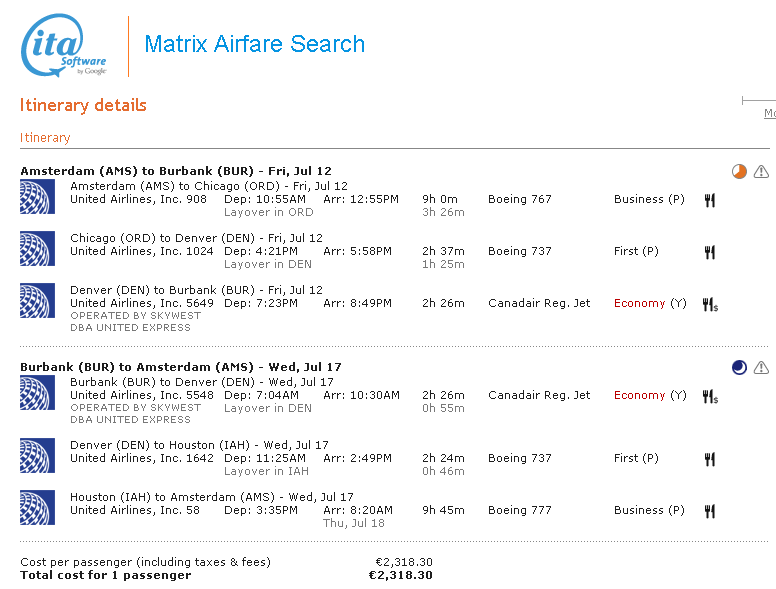Click the orange long-layover indicator icon
The width and height of the screenshot is (776, 589).
(x=739, y=172)
